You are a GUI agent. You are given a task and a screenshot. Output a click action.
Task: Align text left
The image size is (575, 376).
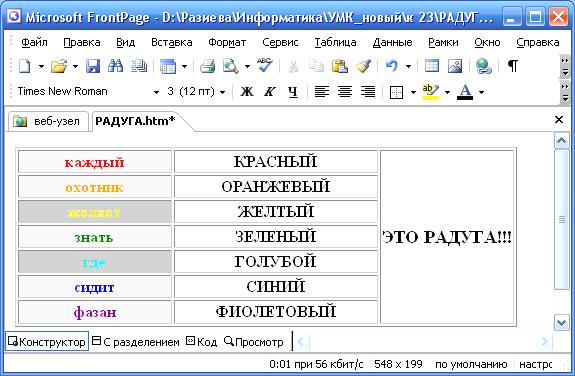tap(322, 92)
